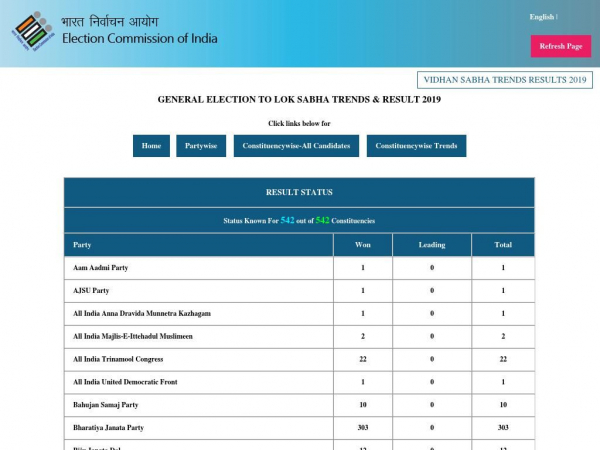The width and height of the screenshot is (600, 450).
Task: Click the Leading column header
Action: coord(432,245)
